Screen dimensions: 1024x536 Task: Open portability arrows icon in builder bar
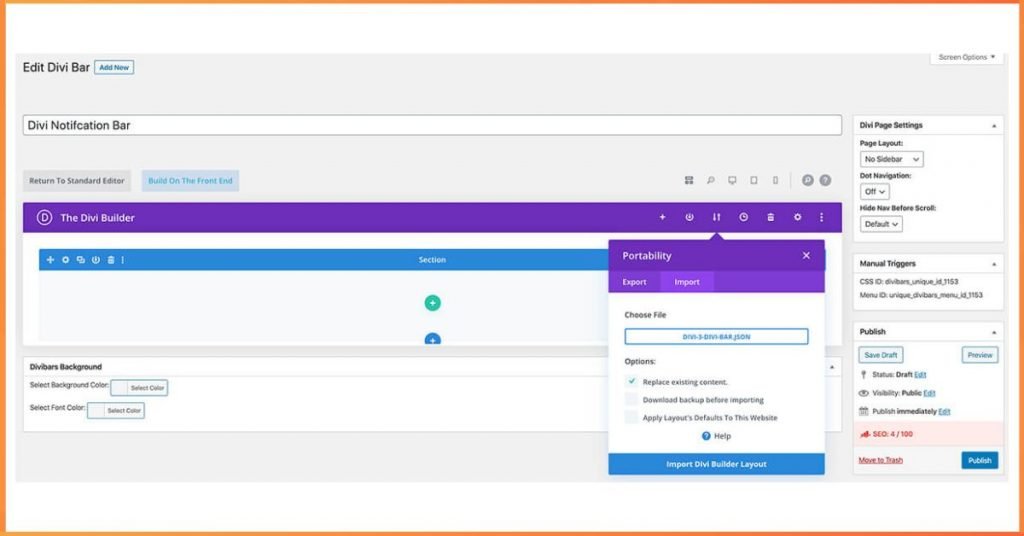(716, 217)
